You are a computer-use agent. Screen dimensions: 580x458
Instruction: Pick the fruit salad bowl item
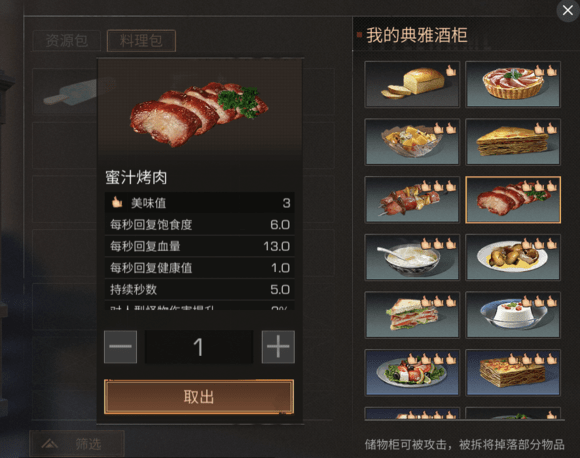[412, 142]
